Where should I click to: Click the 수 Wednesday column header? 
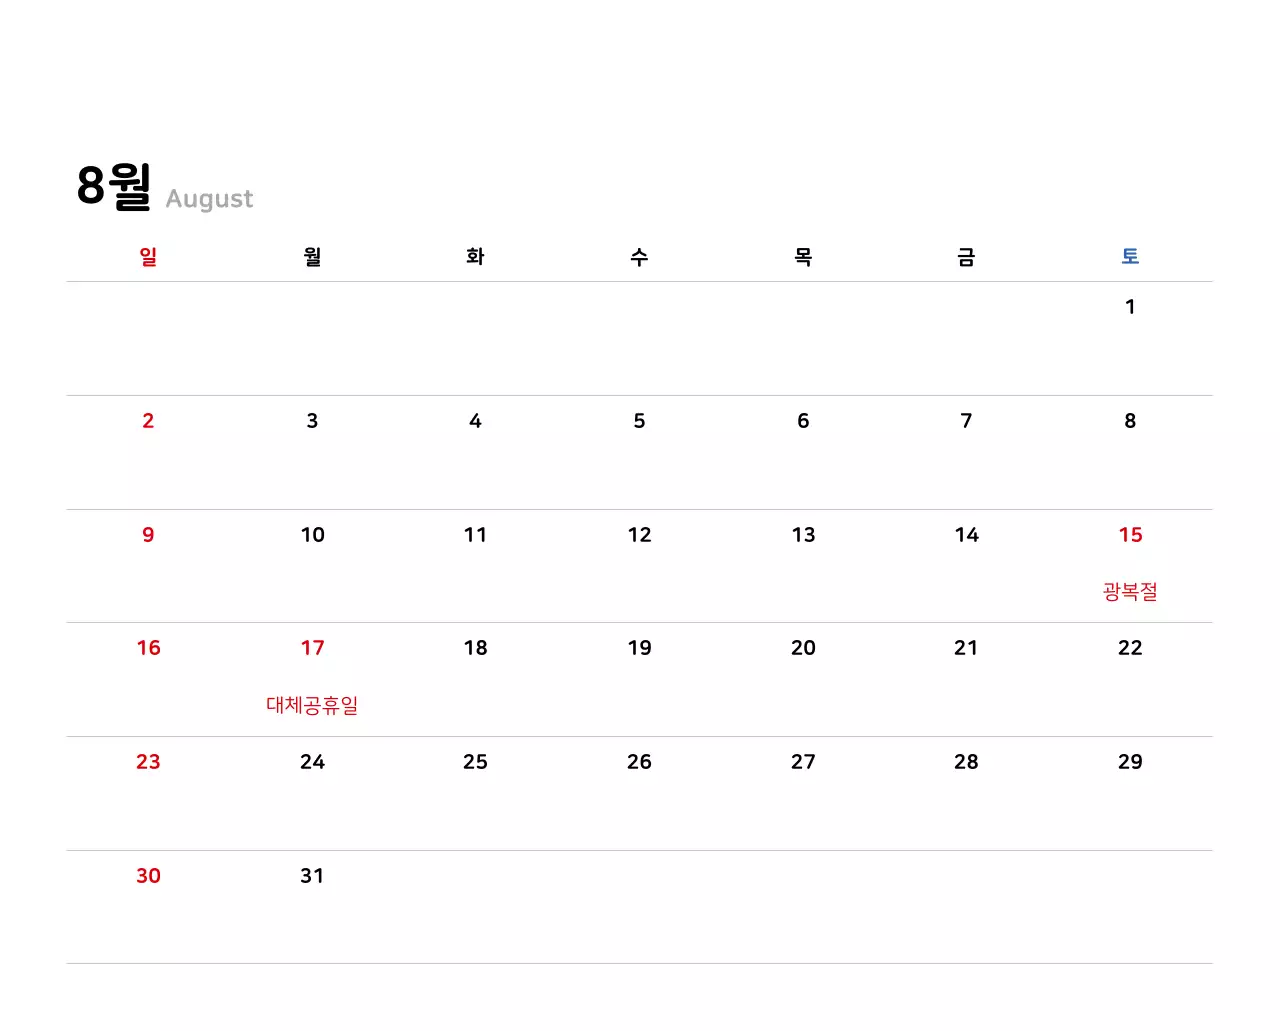click(639, 257)
